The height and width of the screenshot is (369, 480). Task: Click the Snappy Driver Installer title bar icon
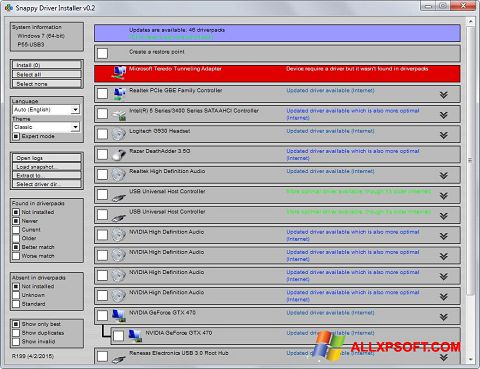9,7
